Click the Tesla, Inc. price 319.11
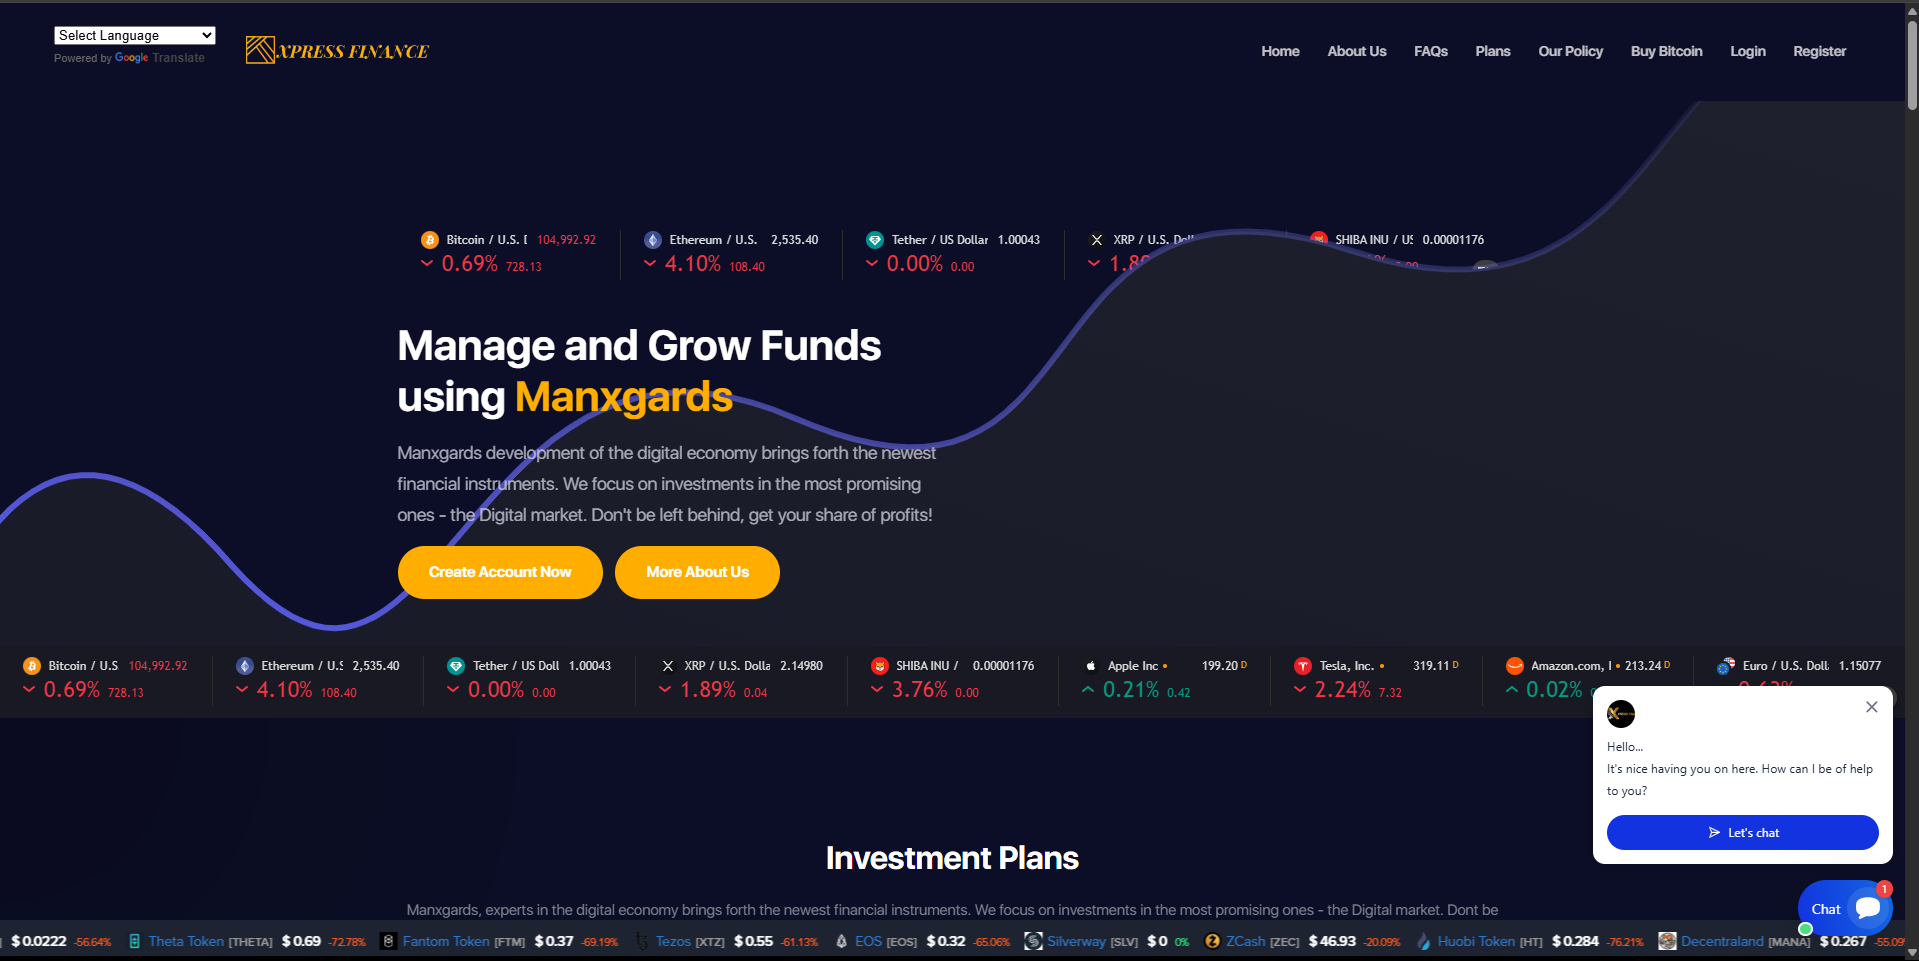Viewport: 1919px width, 961px height. pyautogui.click(x=1430, y=666)
